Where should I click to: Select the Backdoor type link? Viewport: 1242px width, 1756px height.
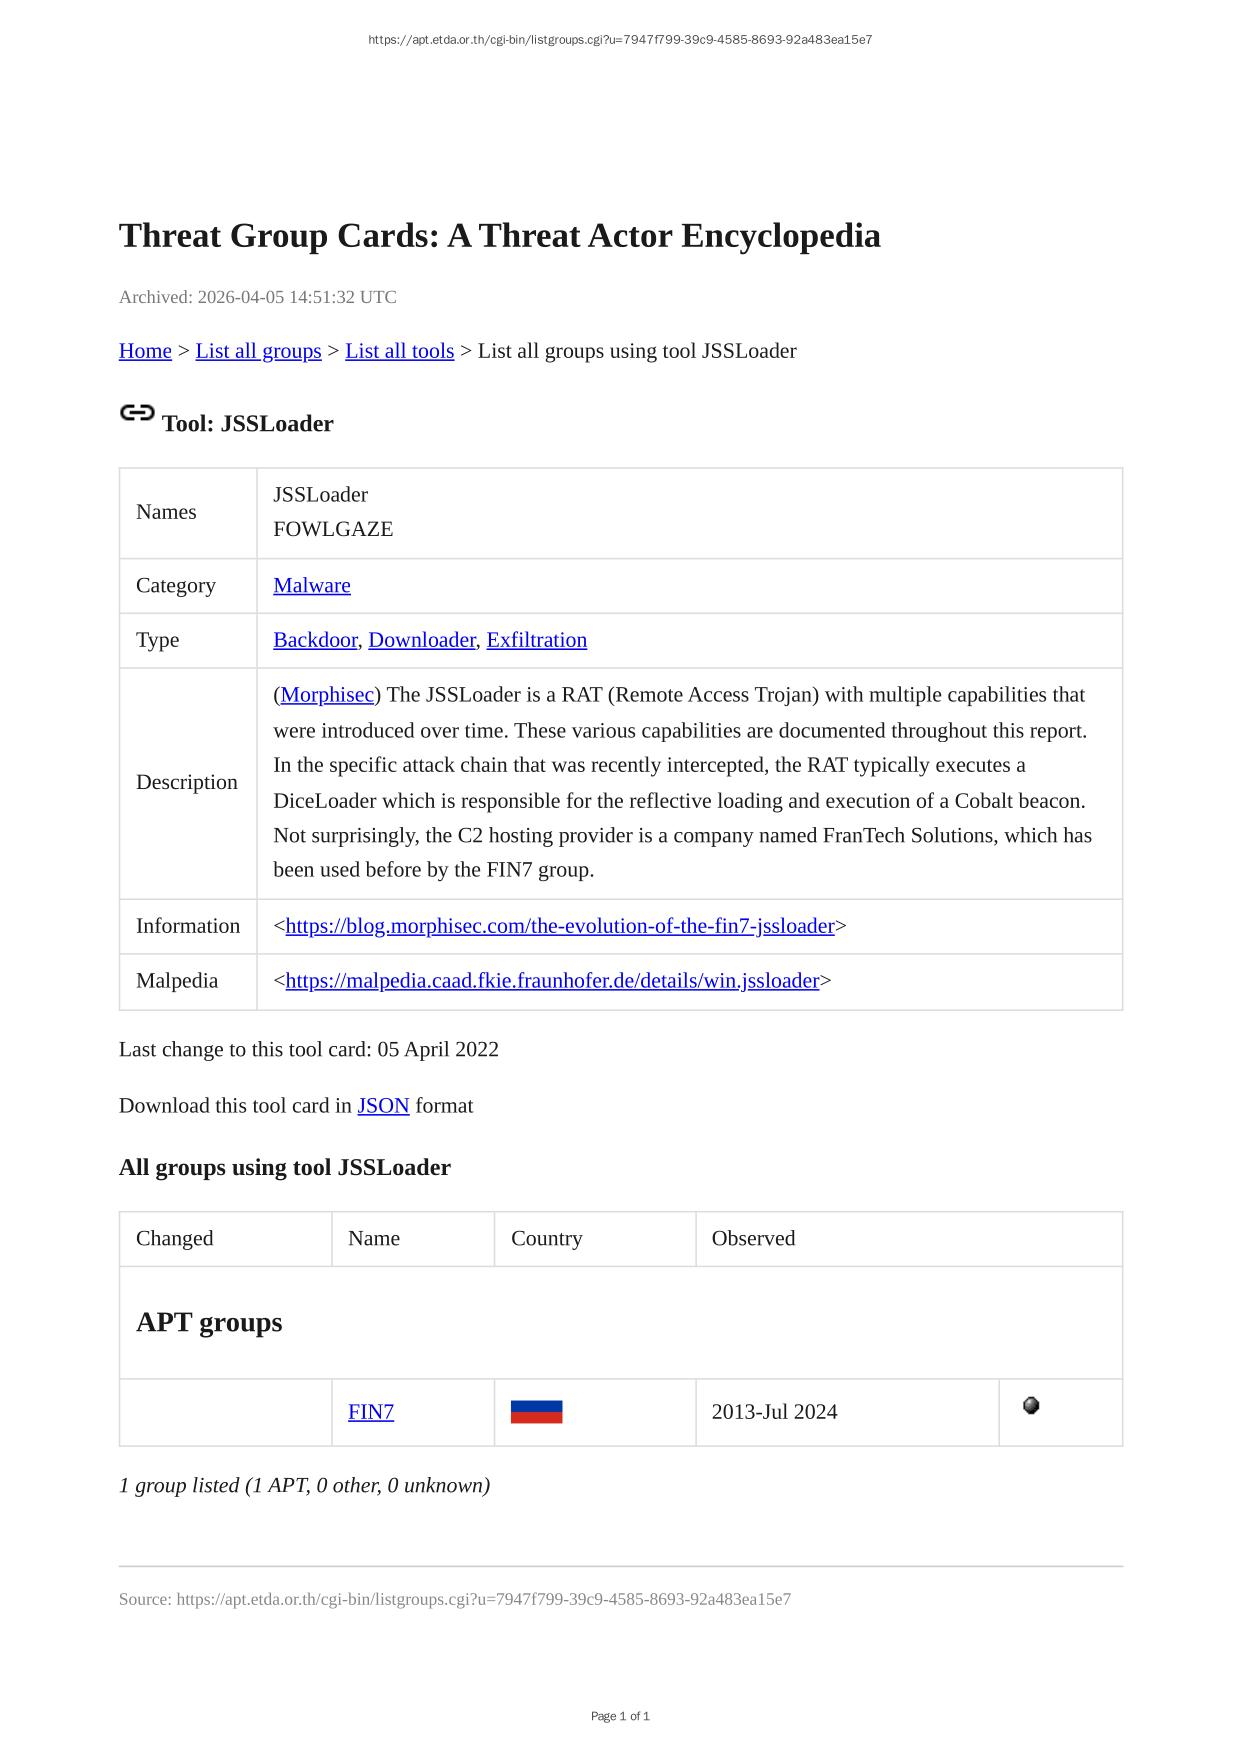click(x=315, y=640)
